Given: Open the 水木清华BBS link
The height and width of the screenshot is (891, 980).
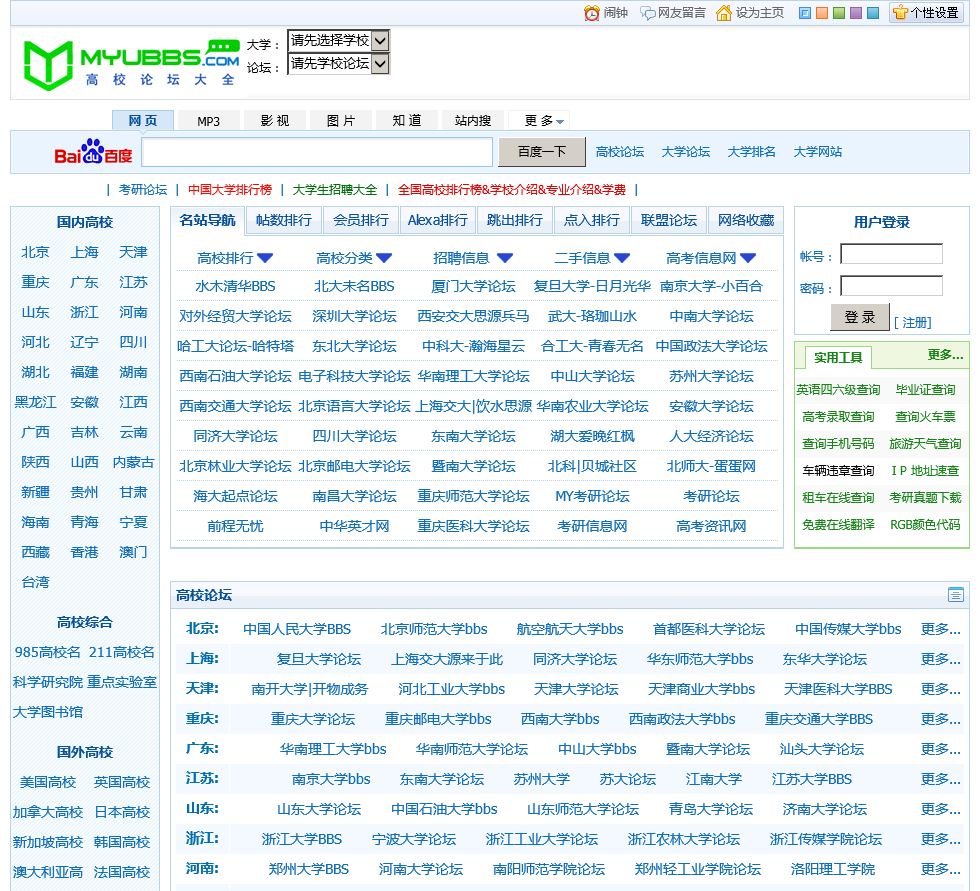Looking at the screenshot, I should (235, 286).
